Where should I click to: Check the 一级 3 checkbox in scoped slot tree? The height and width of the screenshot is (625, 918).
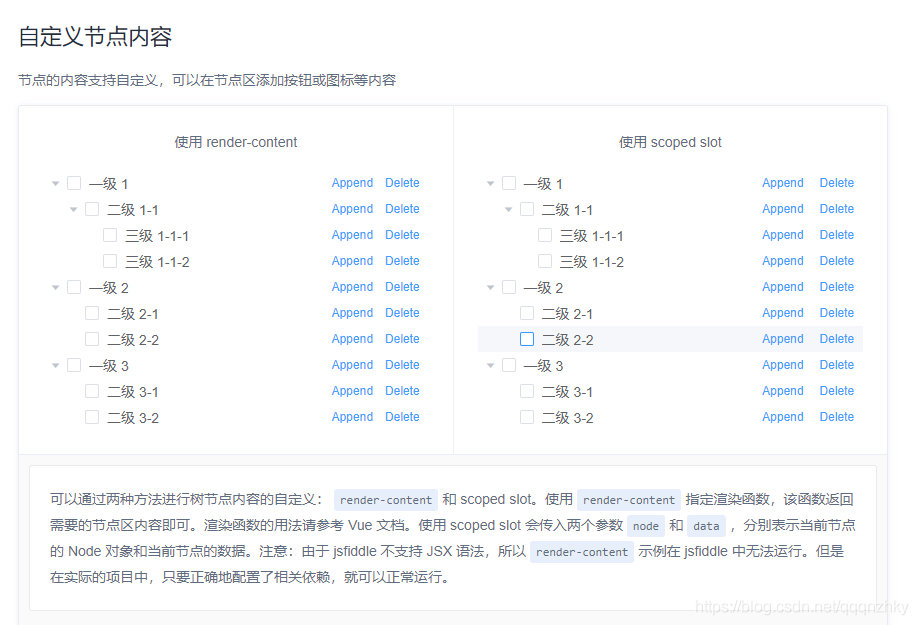[509, 365]
